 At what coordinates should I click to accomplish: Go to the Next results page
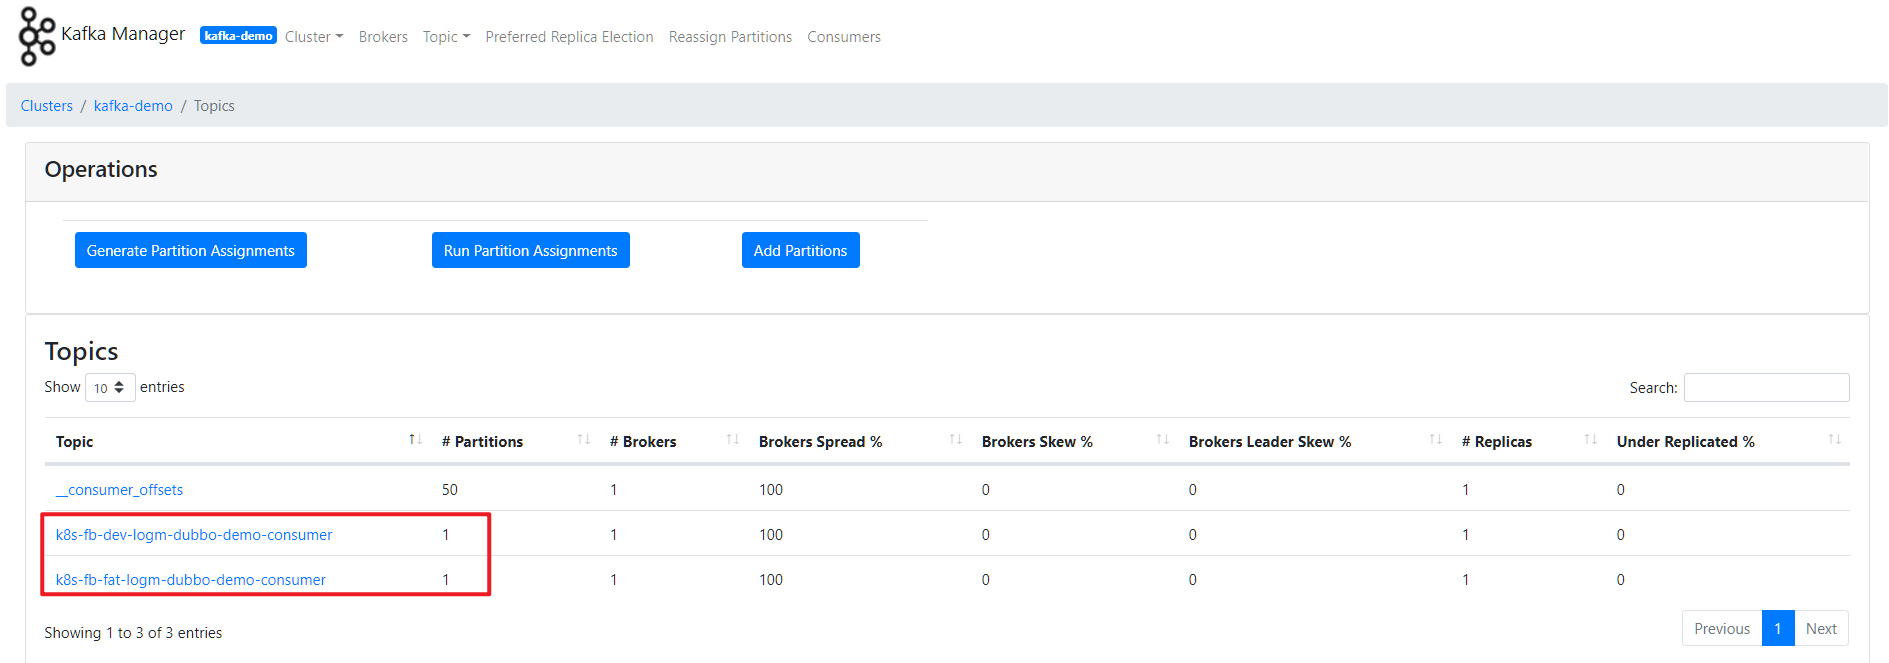click(x=1821, y=629)
